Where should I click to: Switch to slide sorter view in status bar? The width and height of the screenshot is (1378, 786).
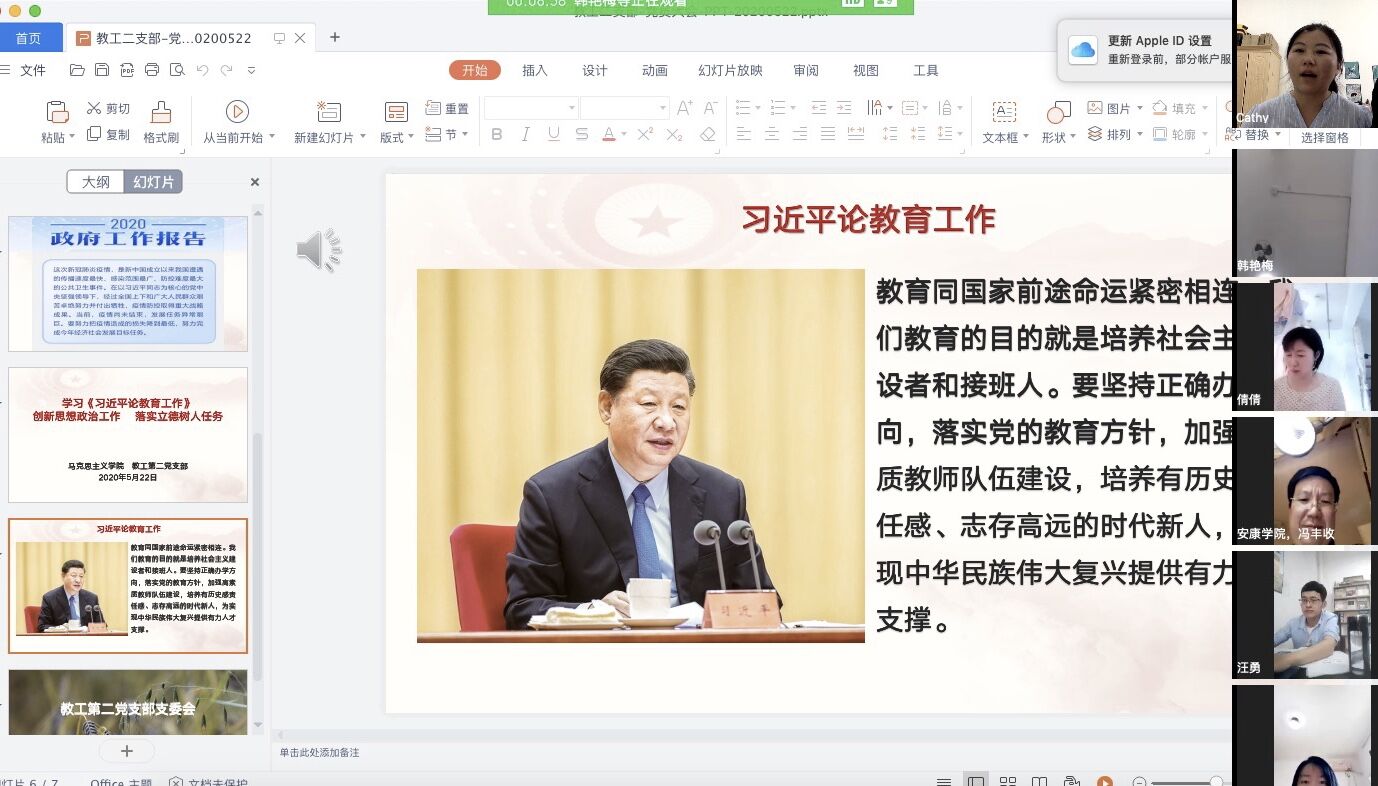(x=1008, y=782)
